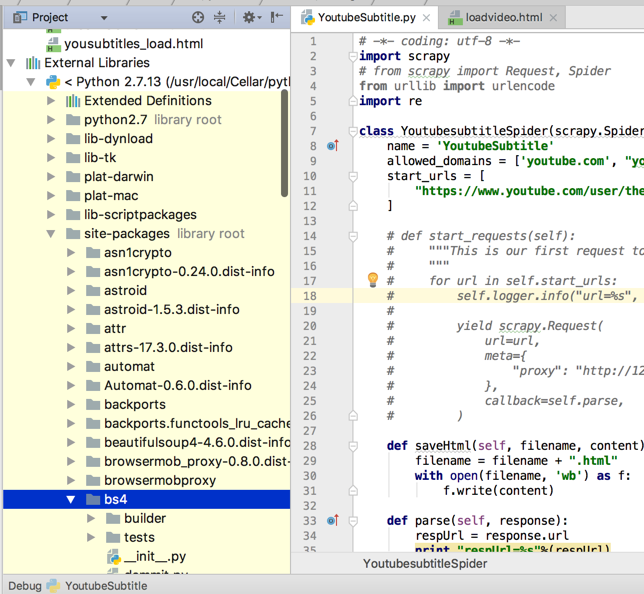Click the __init__.py Python file icon
The width and height of the screenshot is (644, 594).
tap(113, 556)
